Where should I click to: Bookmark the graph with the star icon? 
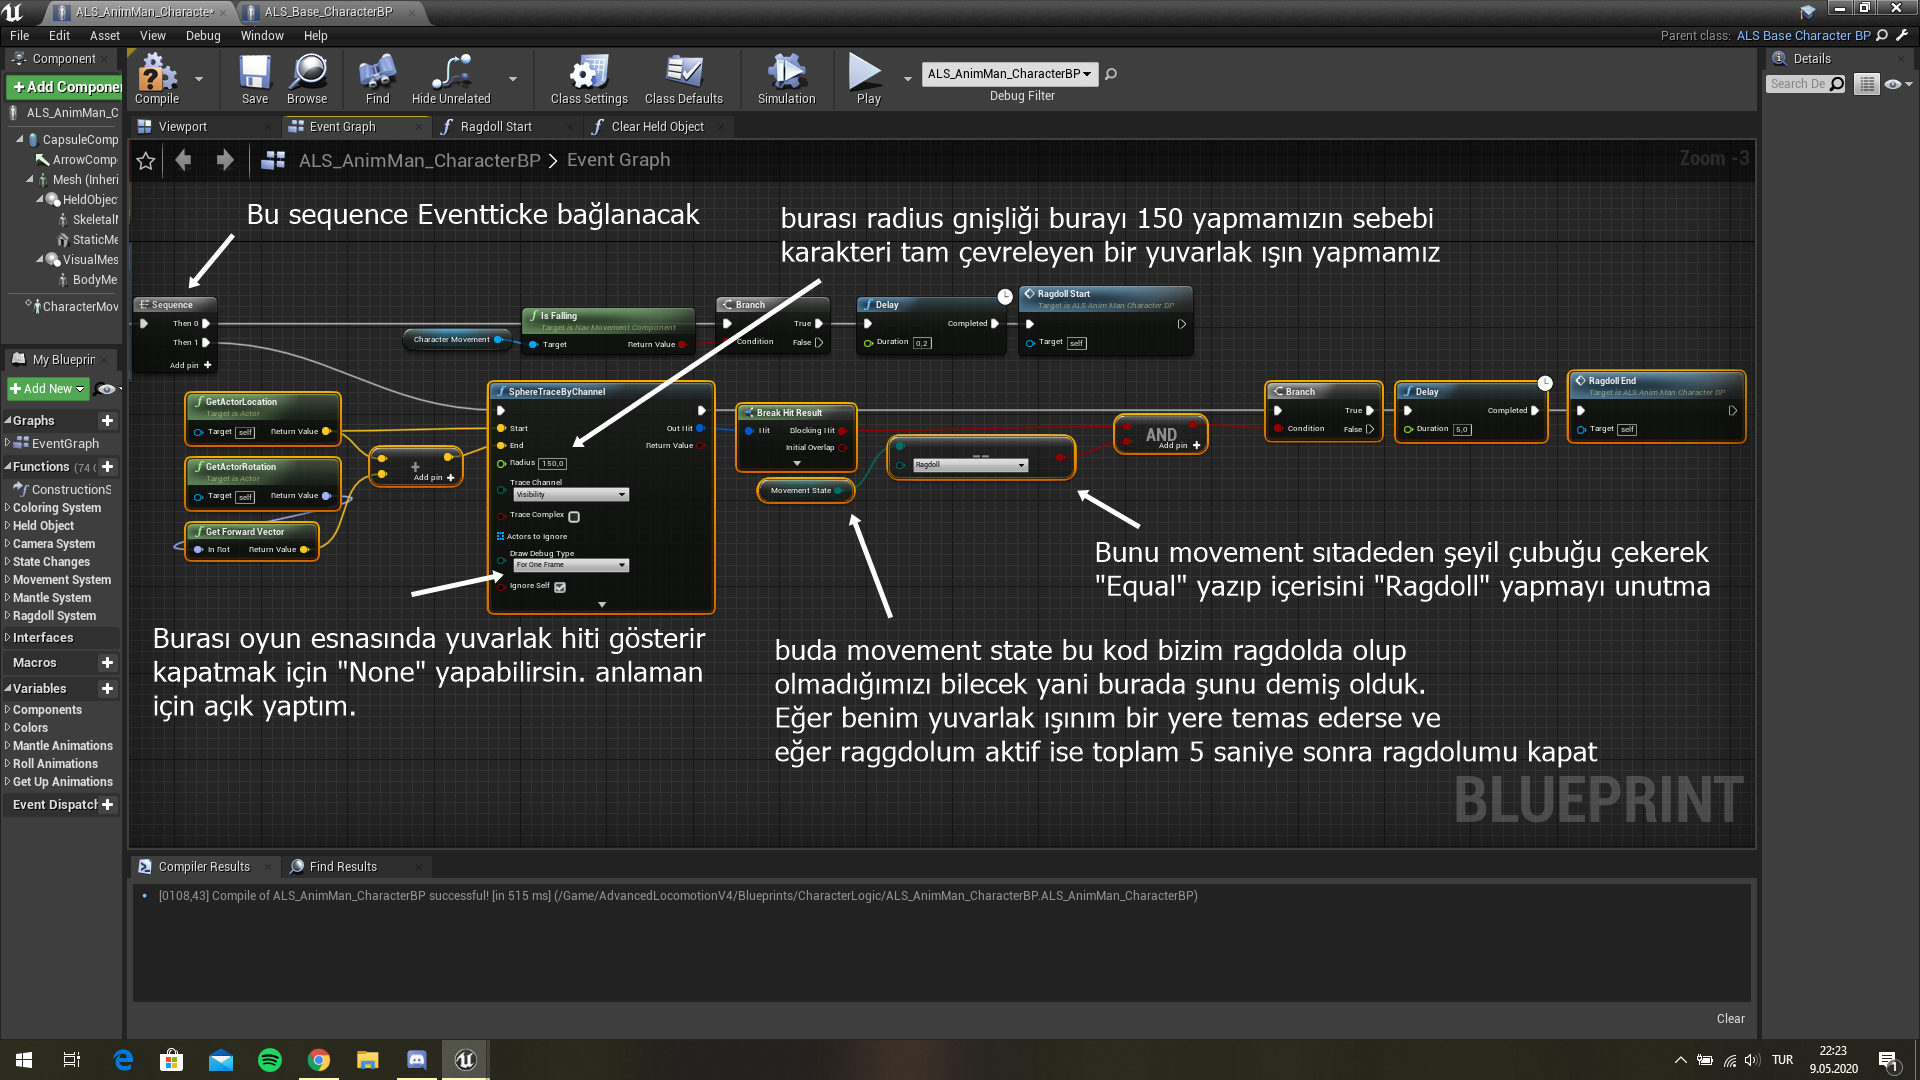pos(146,161)
